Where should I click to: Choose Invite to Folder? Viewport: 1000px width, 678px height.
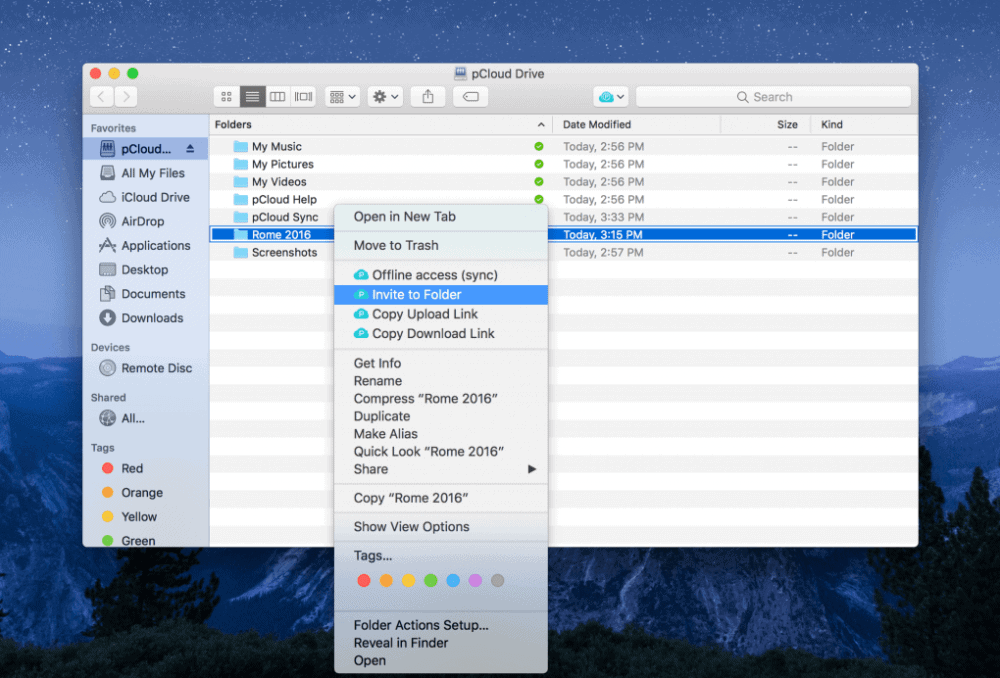441,295
